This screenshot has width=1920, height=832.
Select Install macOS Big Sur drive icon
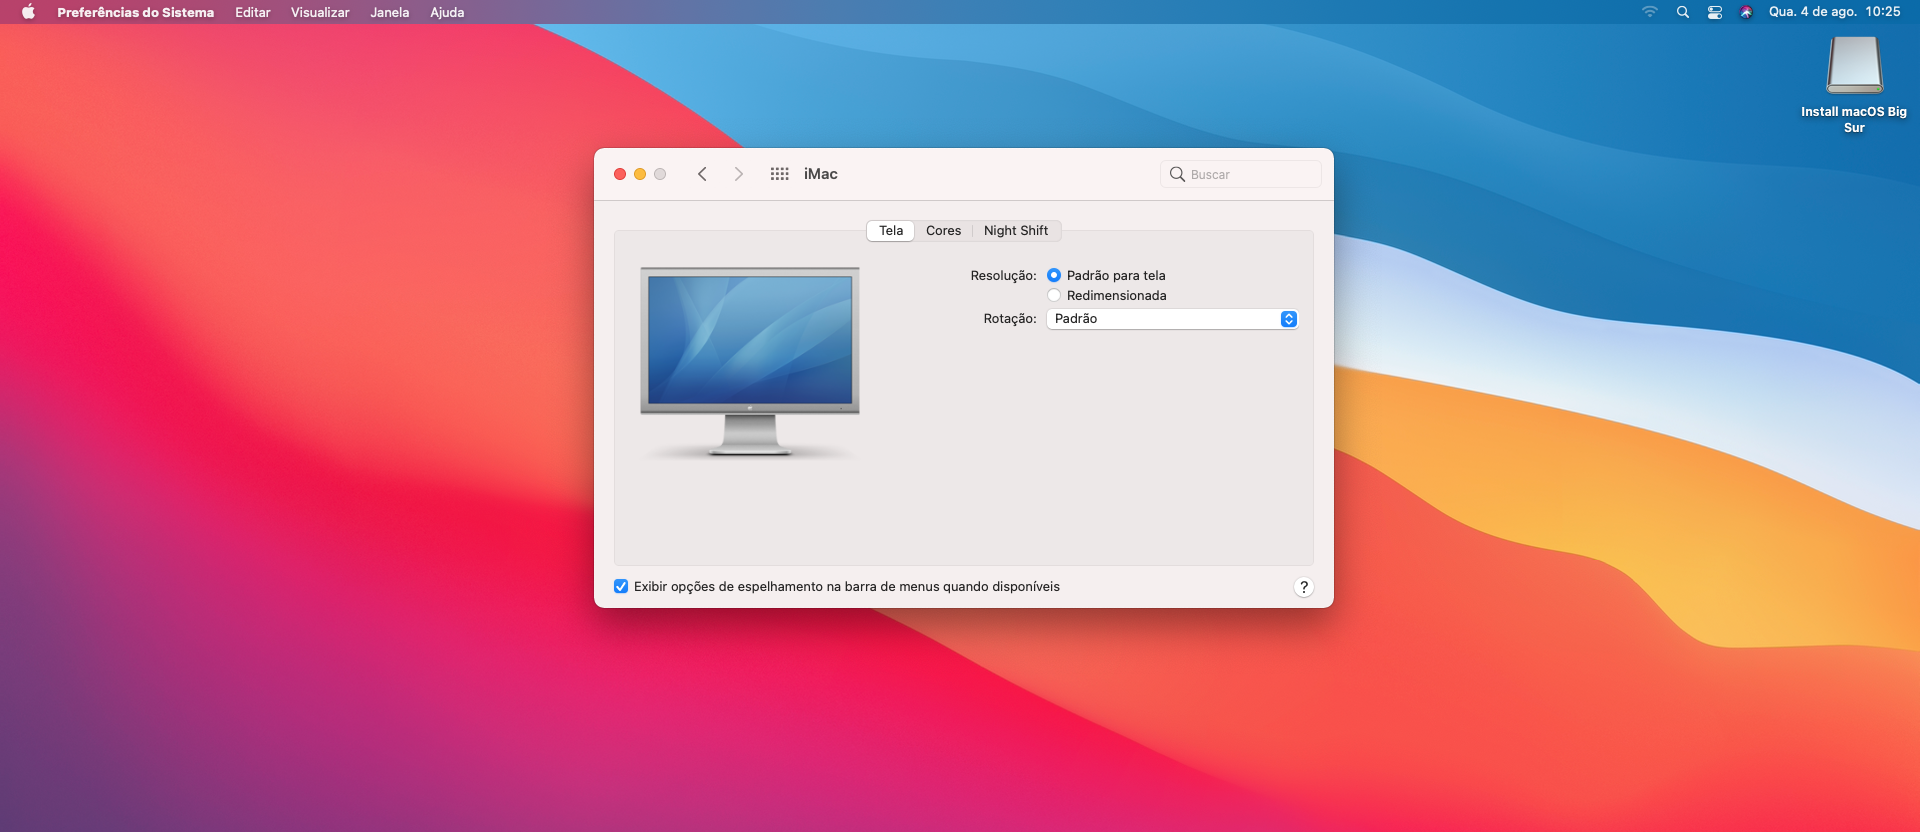tap(1854, 65)
